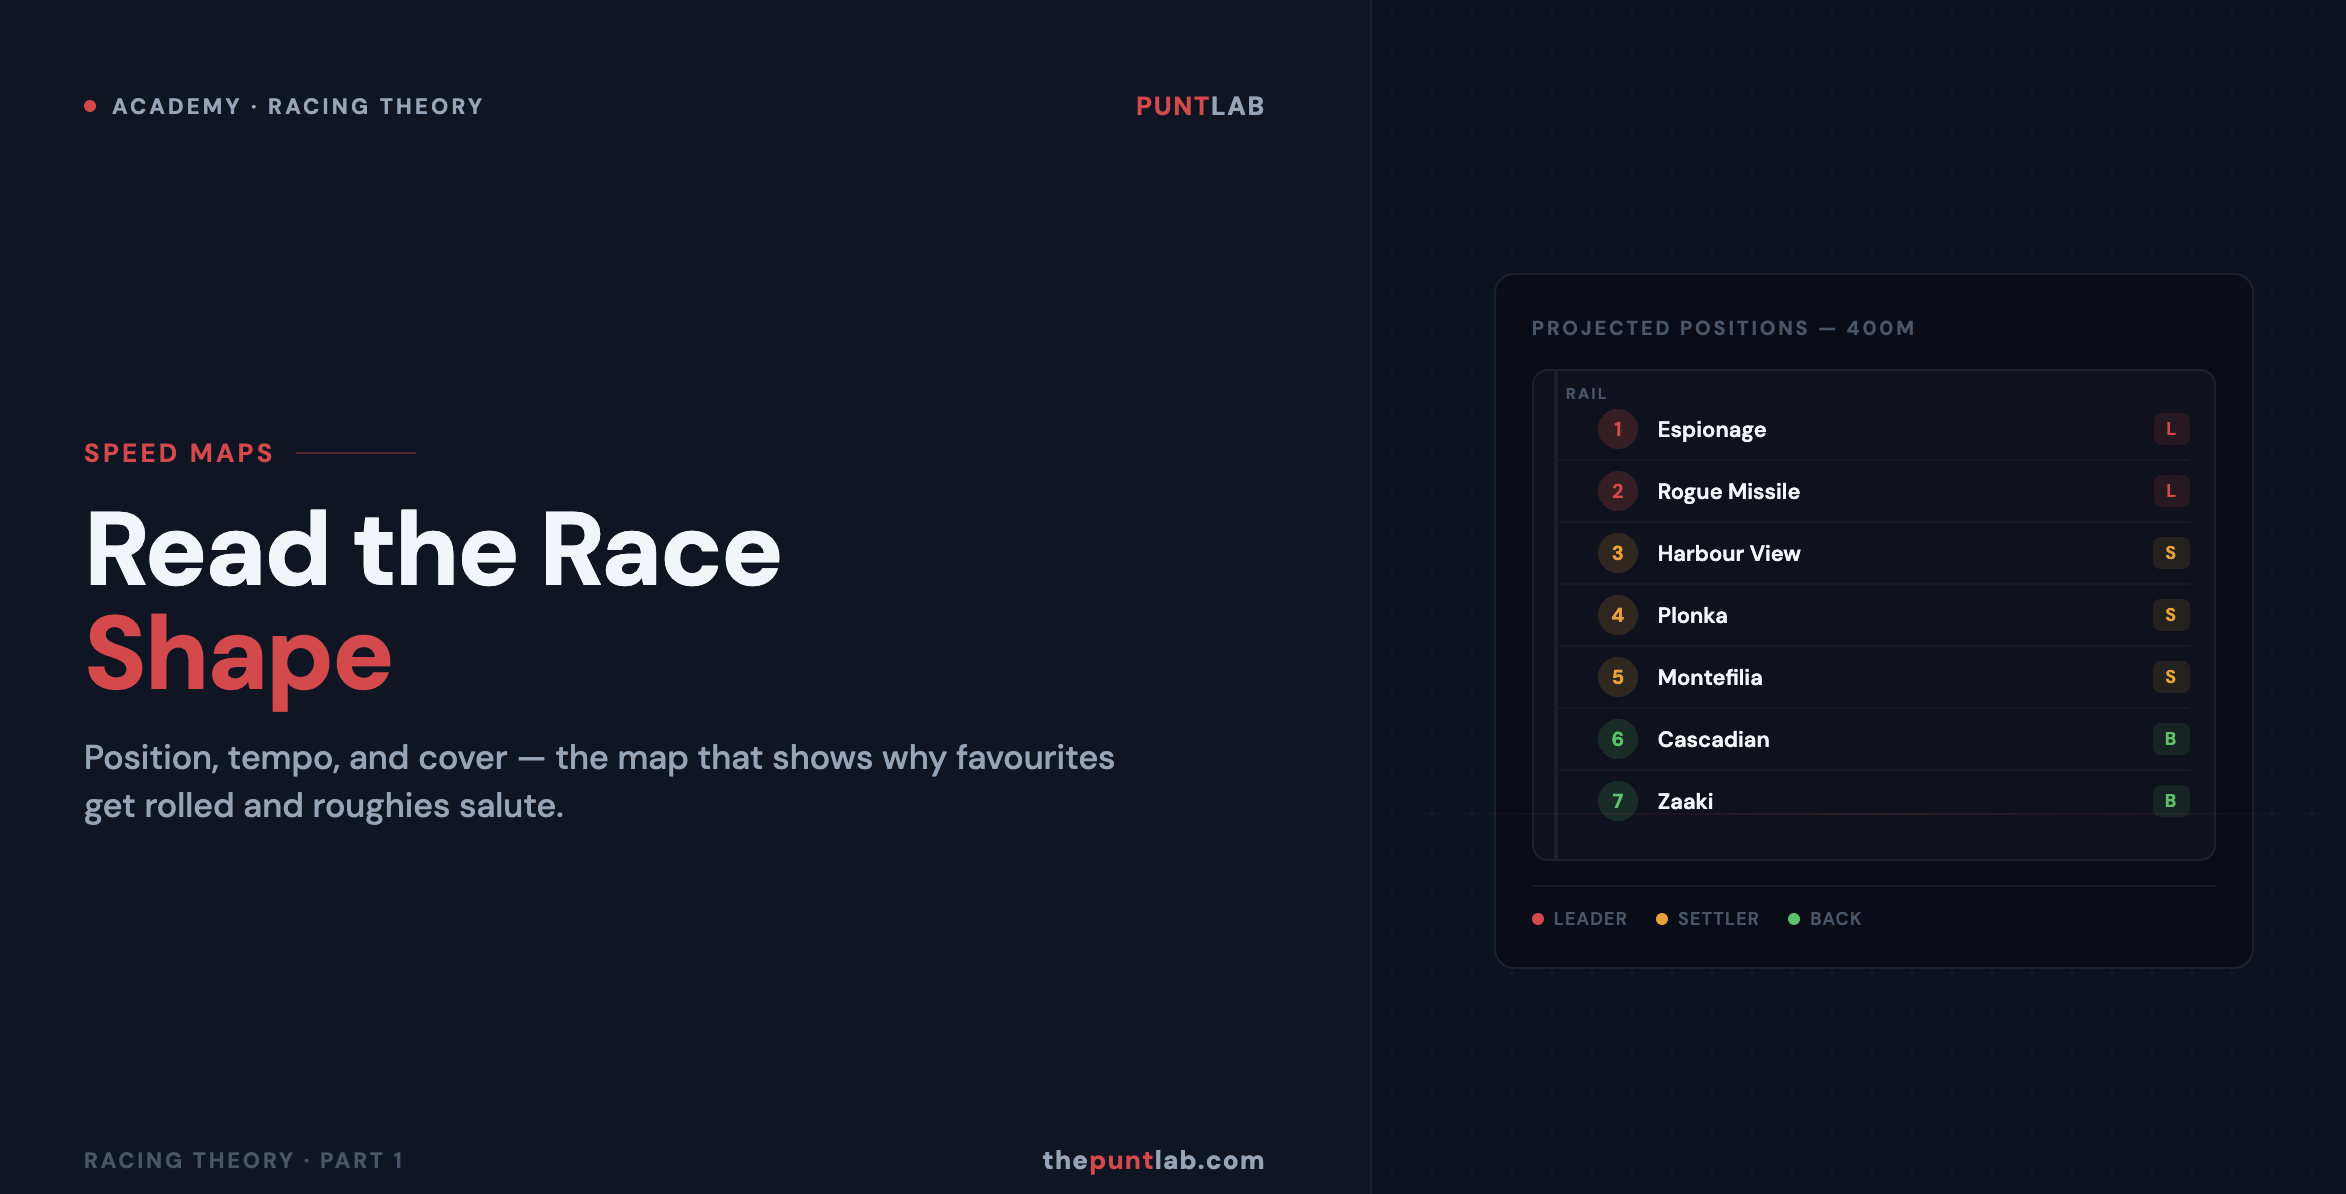Image resolution: width=2346 pixels, height=1194 pixels.
Task: Click the B tag beside Cascadian
Action: [2170, 739]
